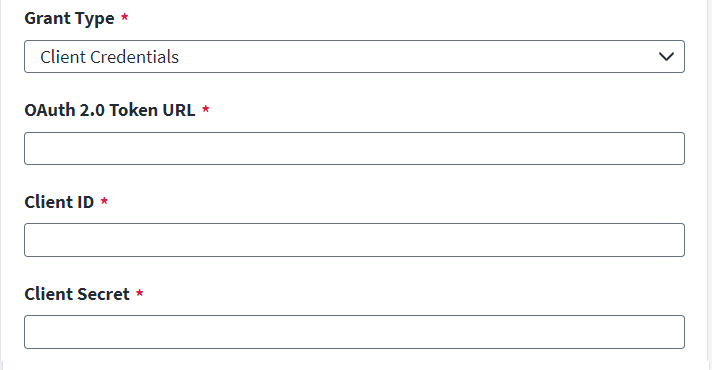The width and height of the screenshot is (712, 370).
Task: Click the red asterisk next to Client ID
Action: (x=104, y=201)
